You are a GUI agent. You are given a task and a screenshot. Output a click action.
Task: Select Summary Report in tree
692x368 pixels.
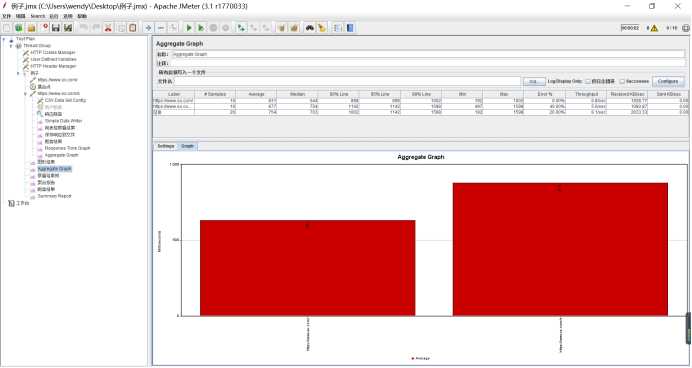(54, 196)
